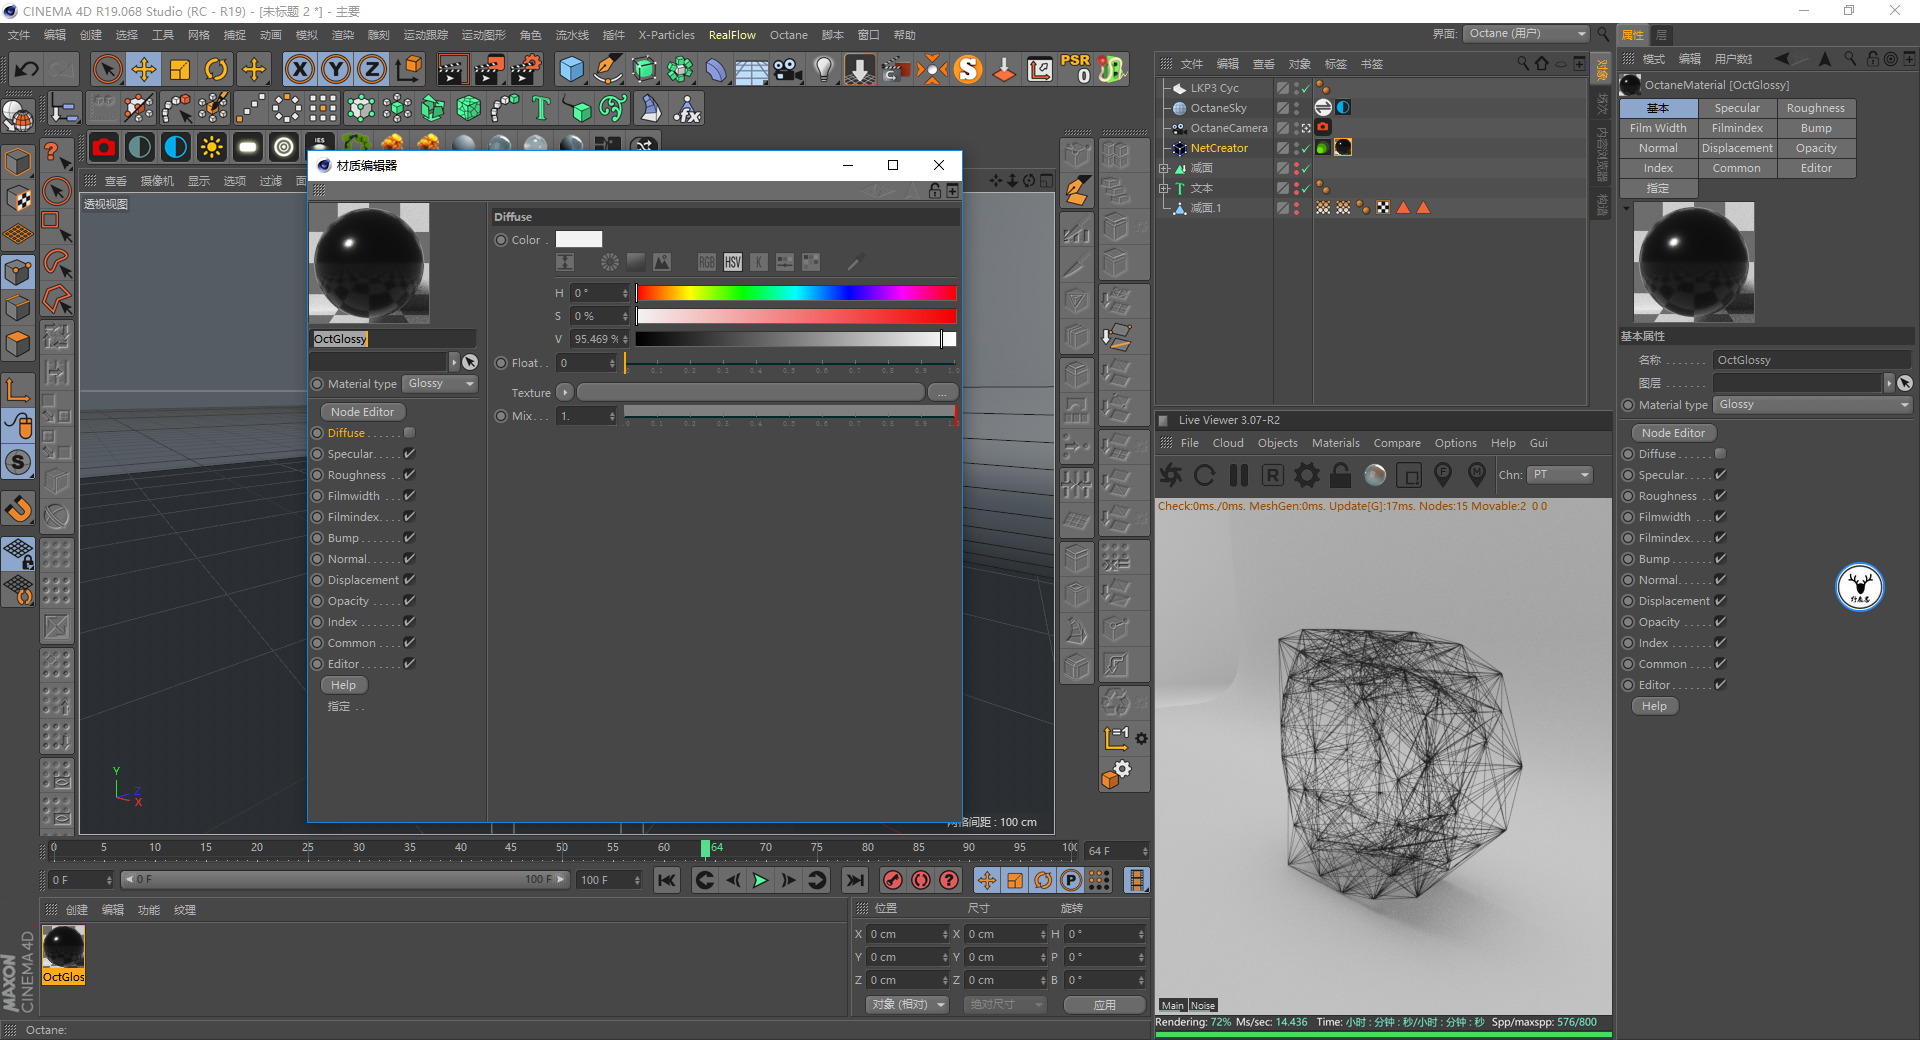
Task: Jump to the start of animation
Action: coord(667,880)
